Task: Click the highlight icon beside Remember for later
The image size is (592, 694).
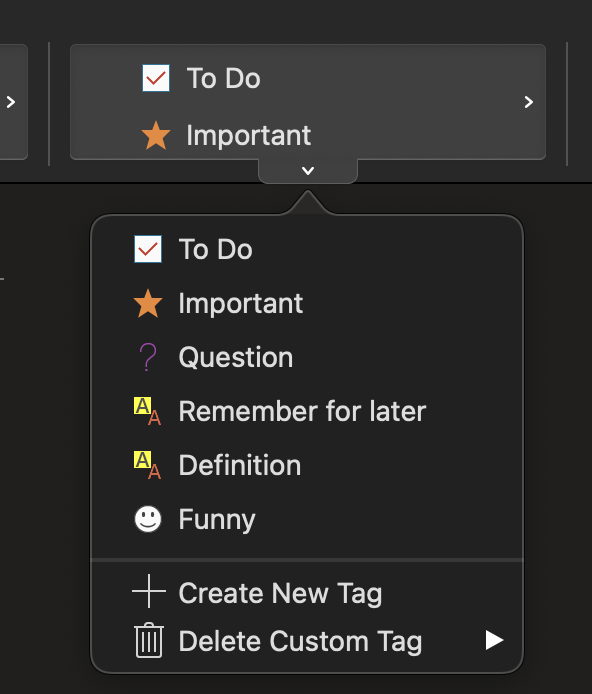Action: 148,411
